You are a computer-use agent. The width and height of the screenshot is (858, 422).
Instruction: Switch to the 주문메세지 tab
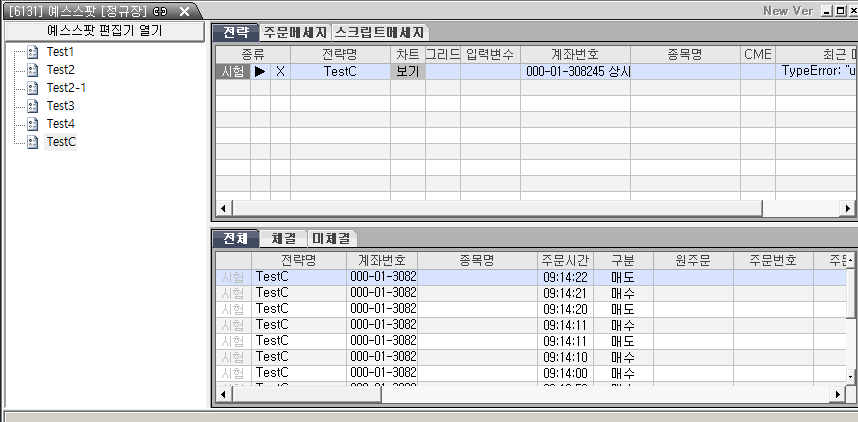tap(295, 32)
